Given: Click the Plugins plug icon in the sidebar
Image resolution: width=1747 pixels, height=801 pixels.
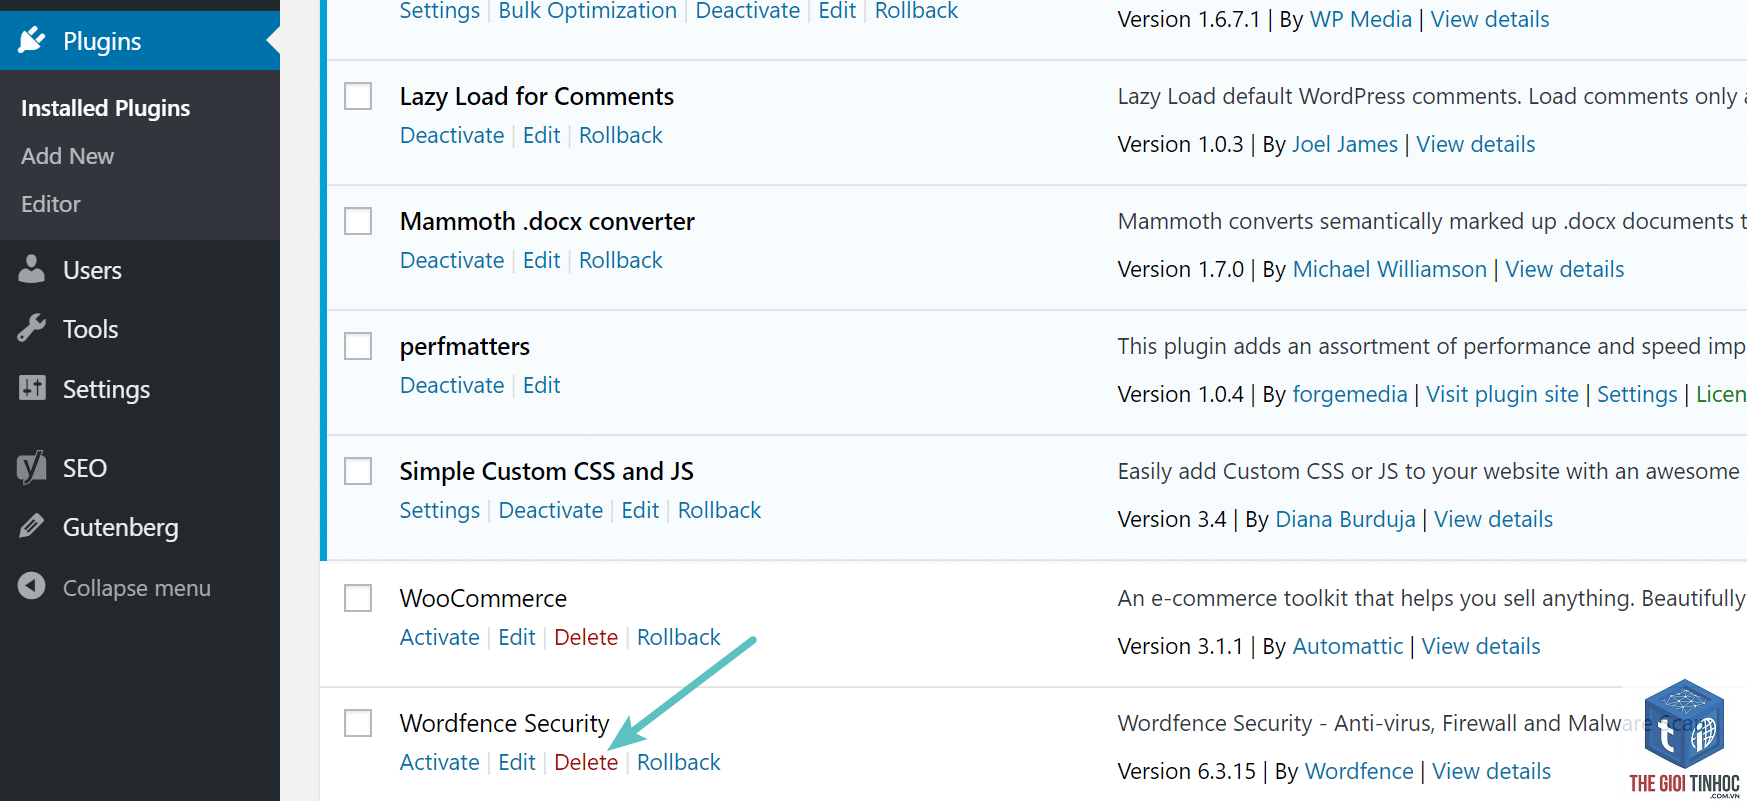Looking at the screenshot, I should [32, 40].
